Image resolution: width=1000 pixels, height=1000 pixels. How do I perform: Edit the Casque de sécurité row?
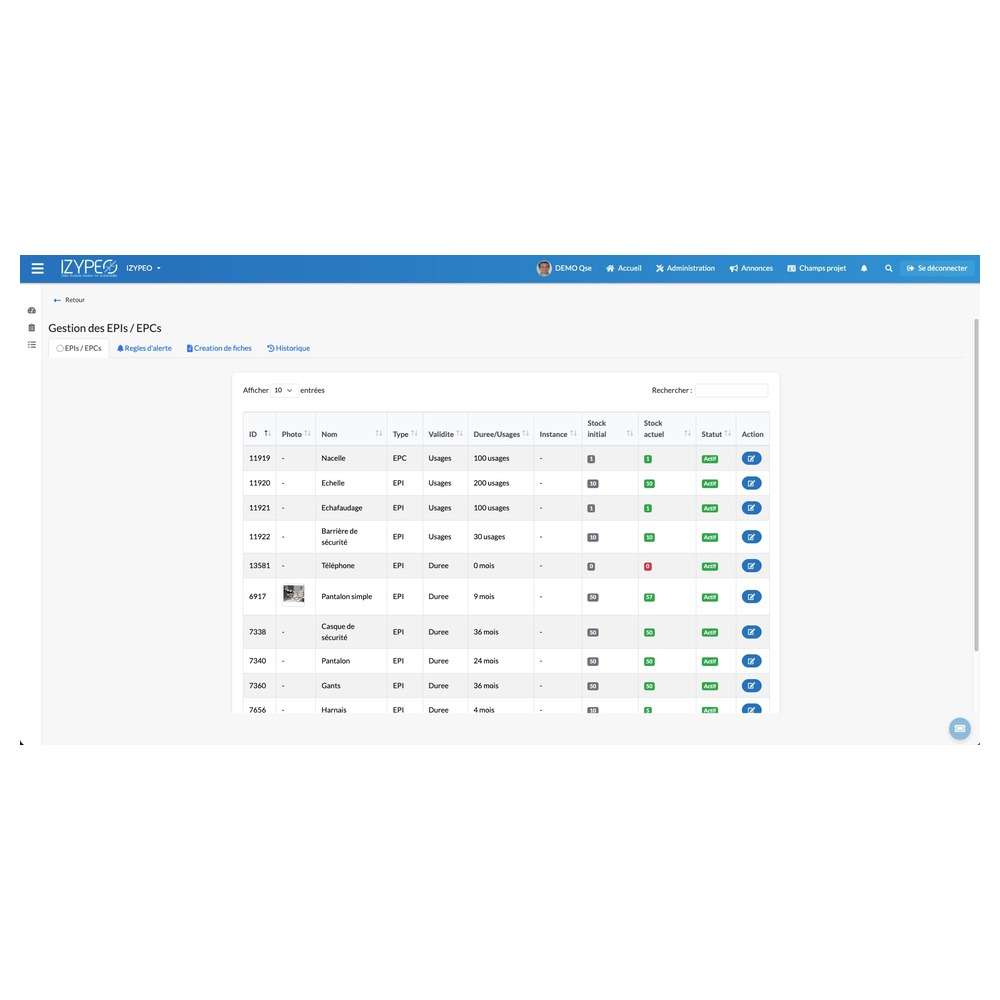coord(751,632)
